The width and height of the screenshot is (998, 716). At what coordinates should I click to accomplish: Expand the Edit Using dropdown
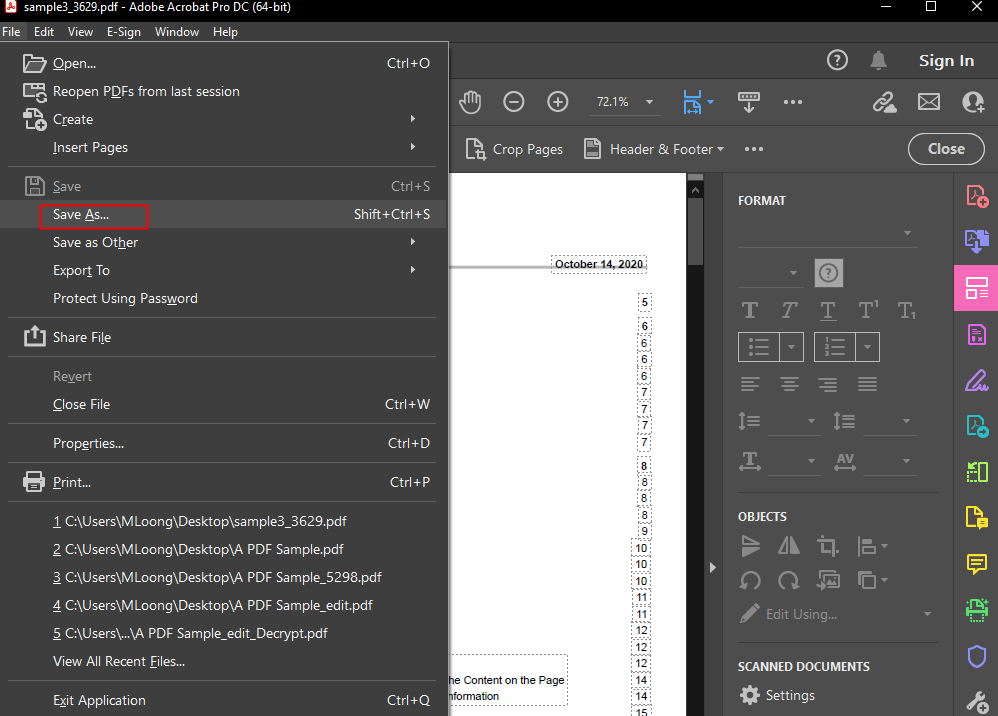click(927, 614)
